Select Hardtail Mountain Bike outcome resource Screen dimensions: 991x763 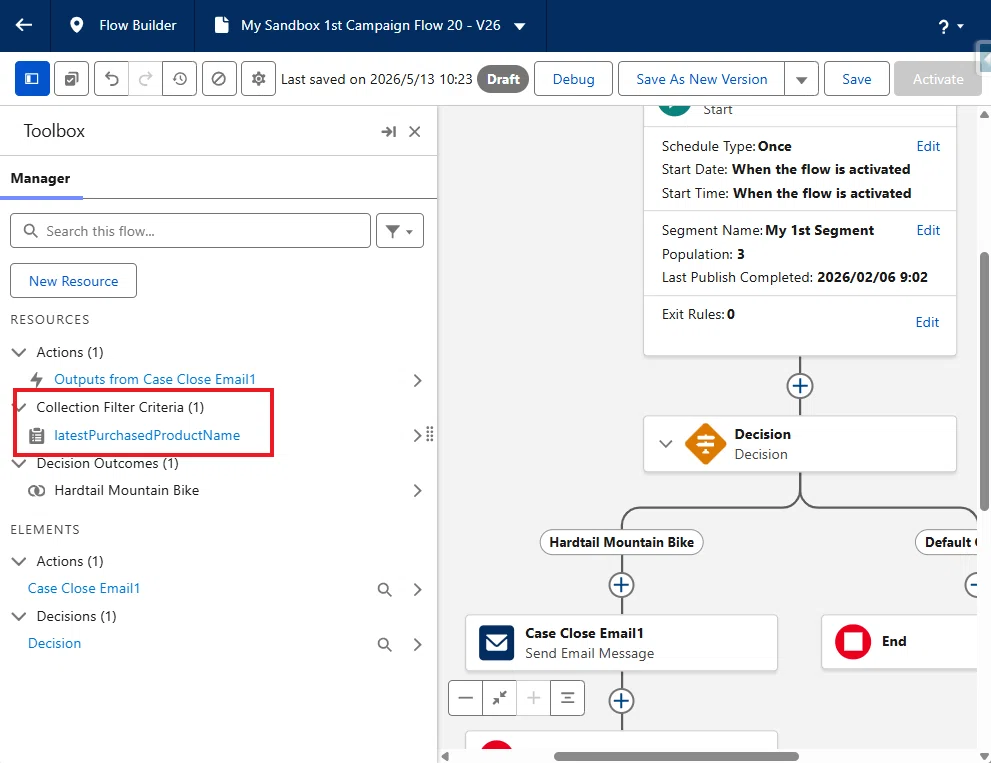coord(126,491)
